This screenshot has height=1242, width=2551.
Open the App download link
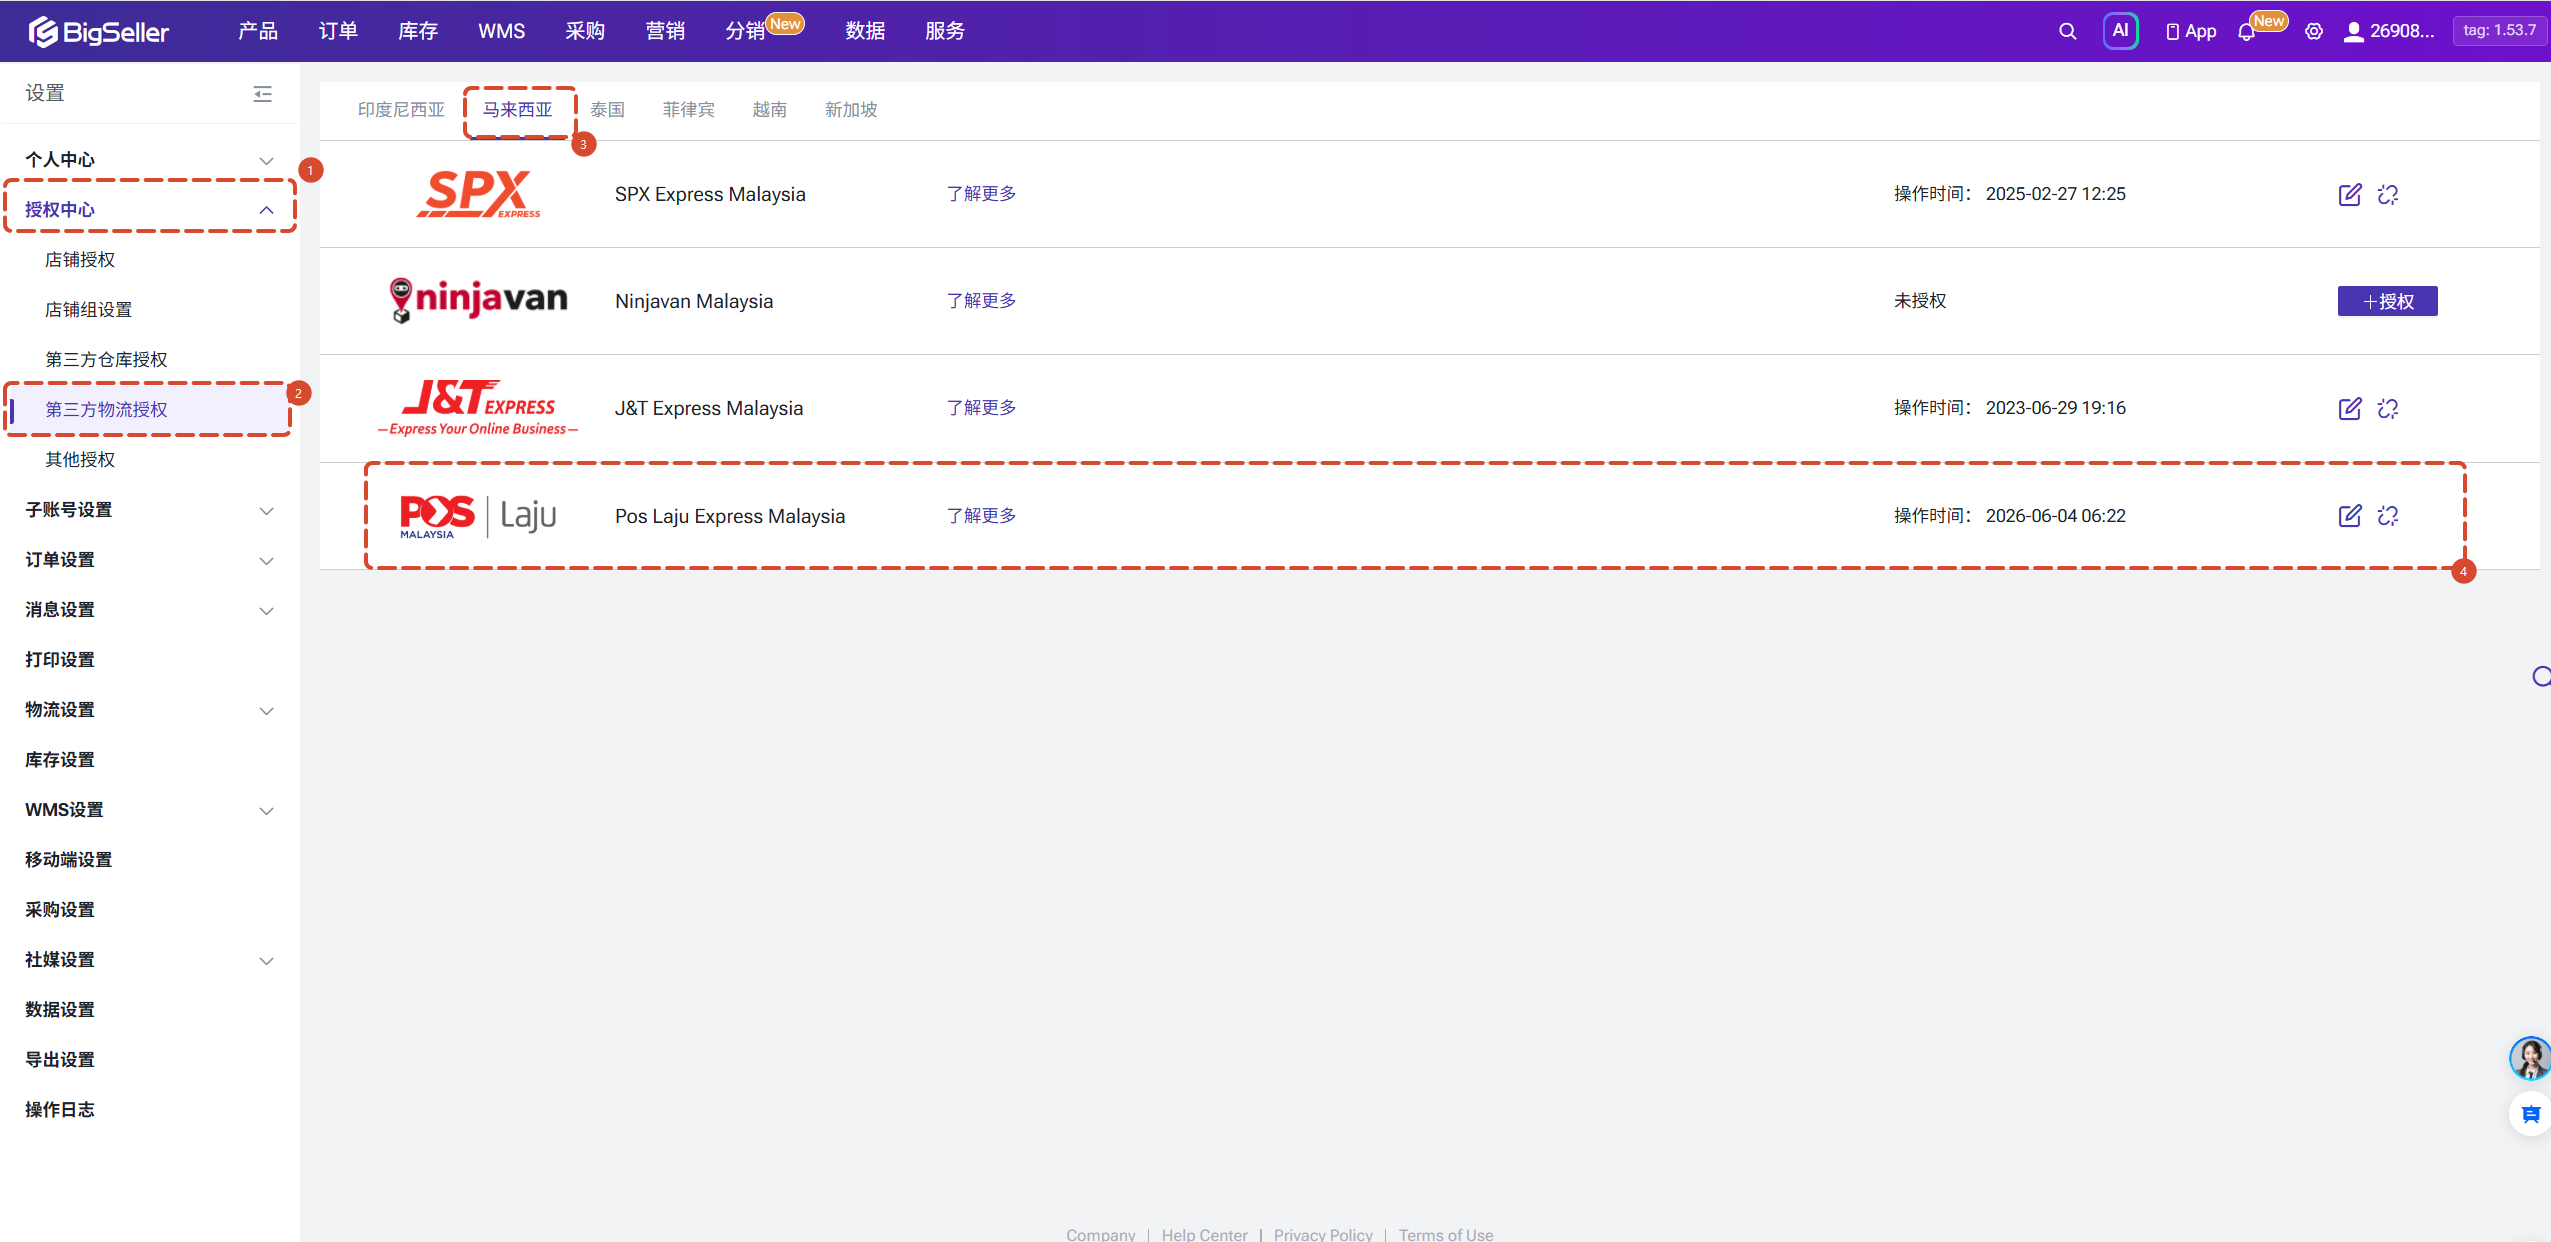(2190, 31)
